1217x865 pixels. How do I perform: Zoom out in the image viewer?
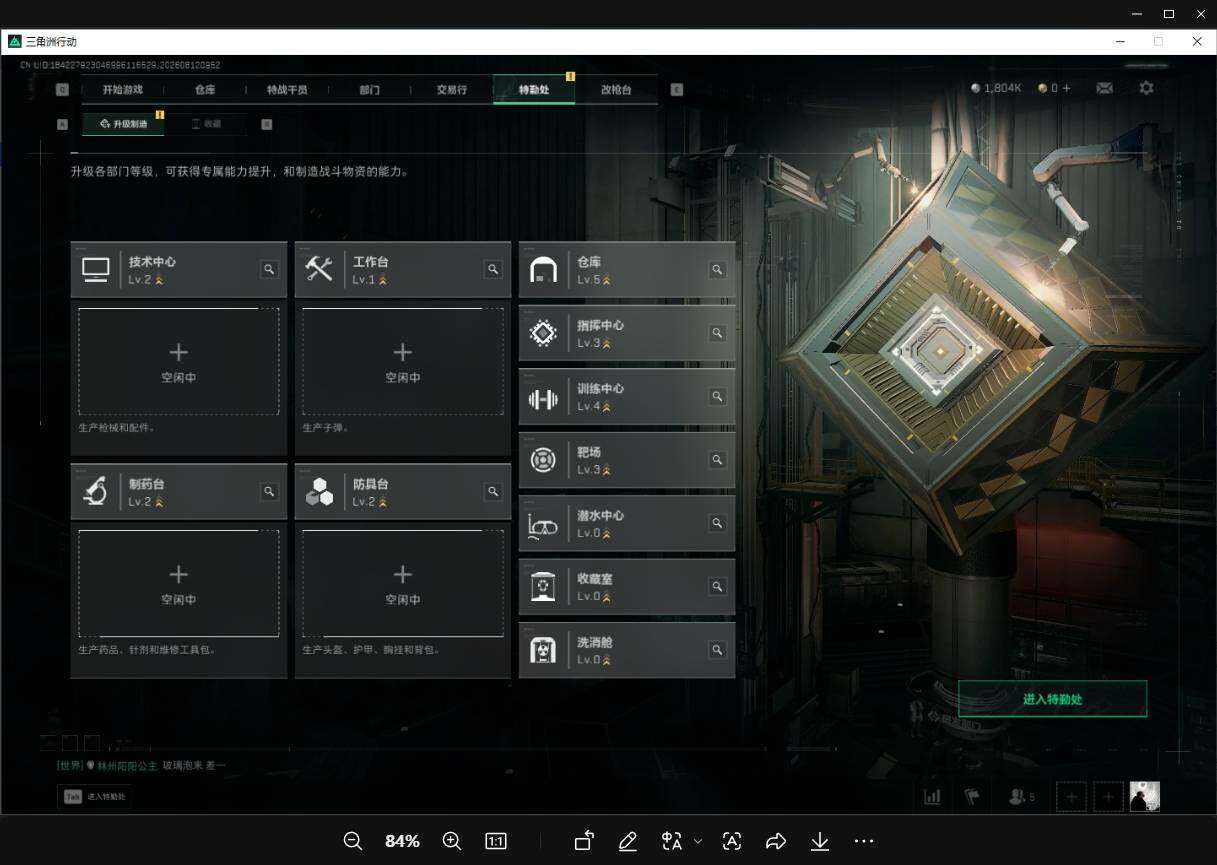click(352, 841)
